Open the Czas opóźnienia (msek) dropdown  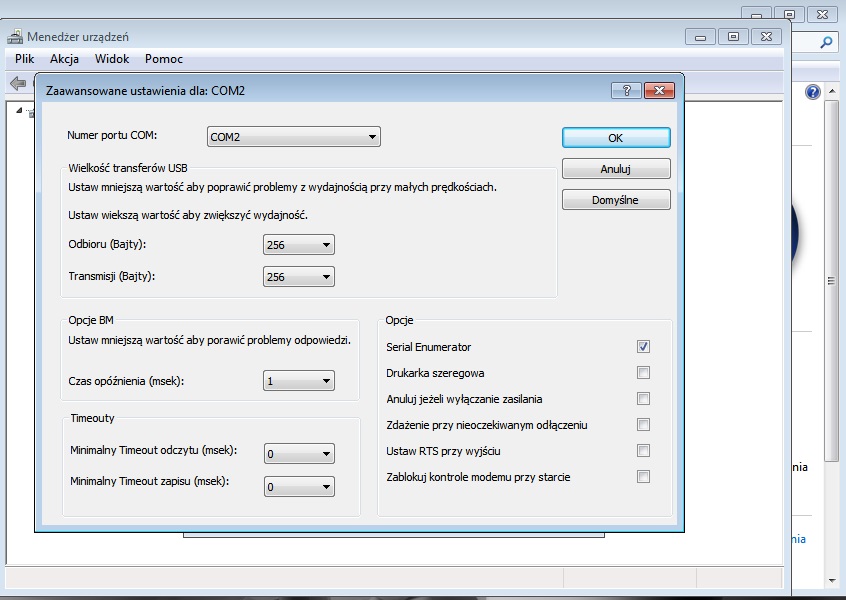tap(298, 380)
